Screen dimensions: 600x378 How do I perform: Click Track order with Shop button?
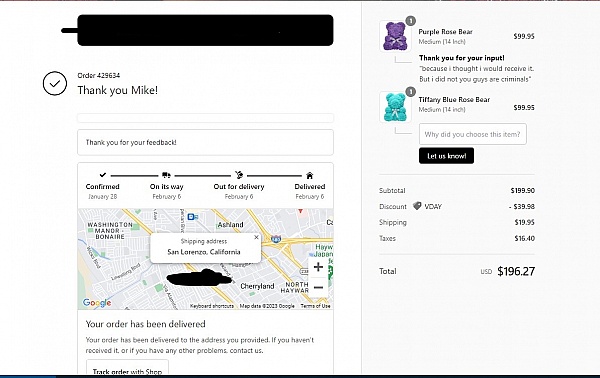click(127, 369)
